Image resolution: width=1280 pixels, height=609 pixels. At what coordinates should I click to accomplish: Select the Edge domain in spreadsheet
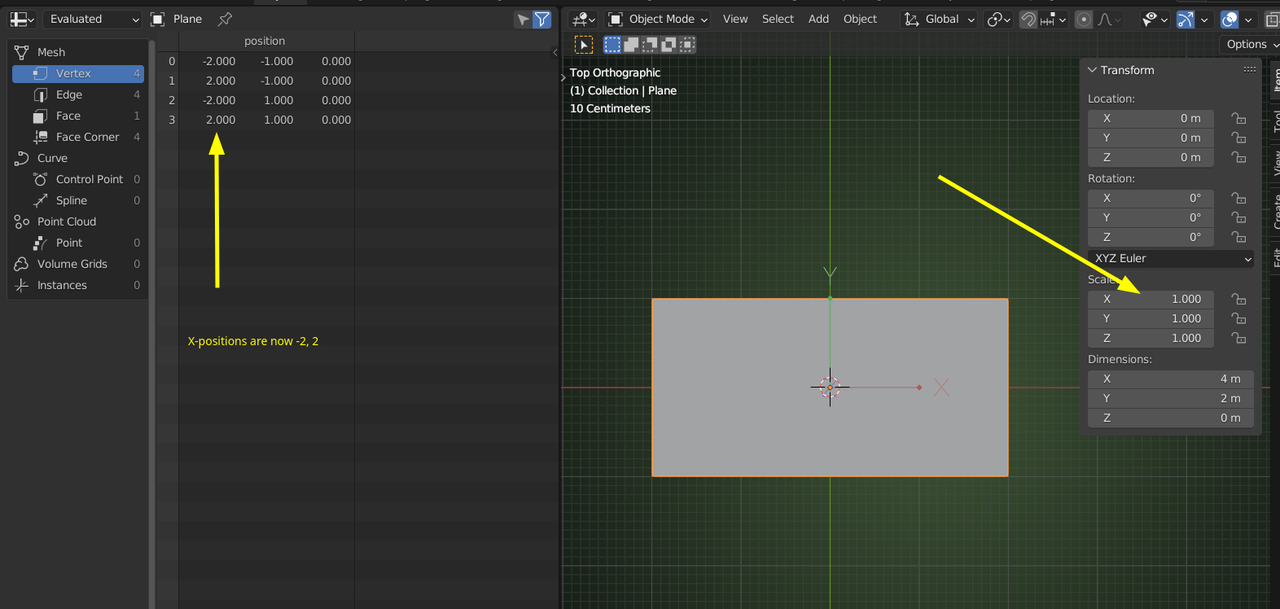click(x=69, y=95)
